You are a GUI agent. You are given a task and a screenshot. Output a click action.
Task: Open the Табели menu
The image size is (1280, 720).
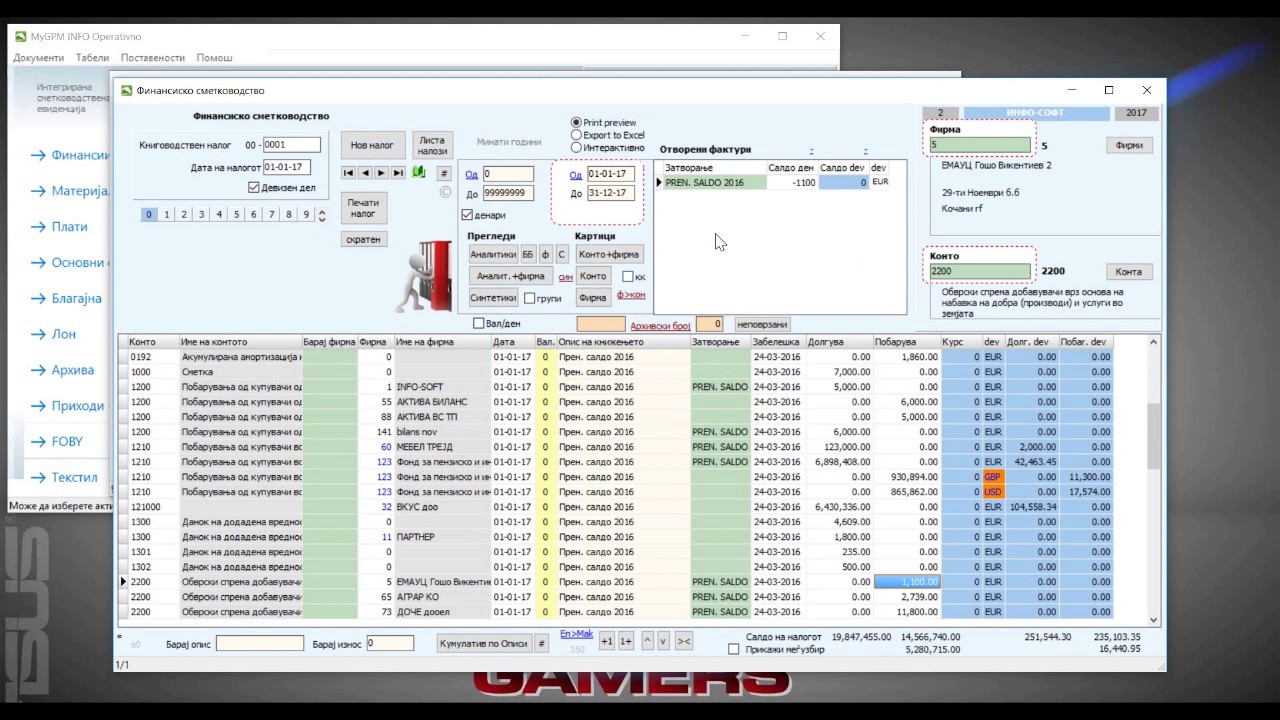(92, 58)
